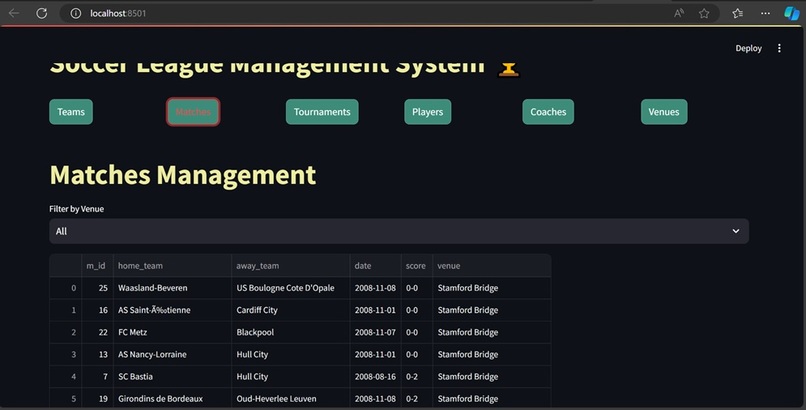Open Streamlit three-dot main menu
The width and height of the screenshot is (806, 410).
pyautogui.click(x=779, y=48)
